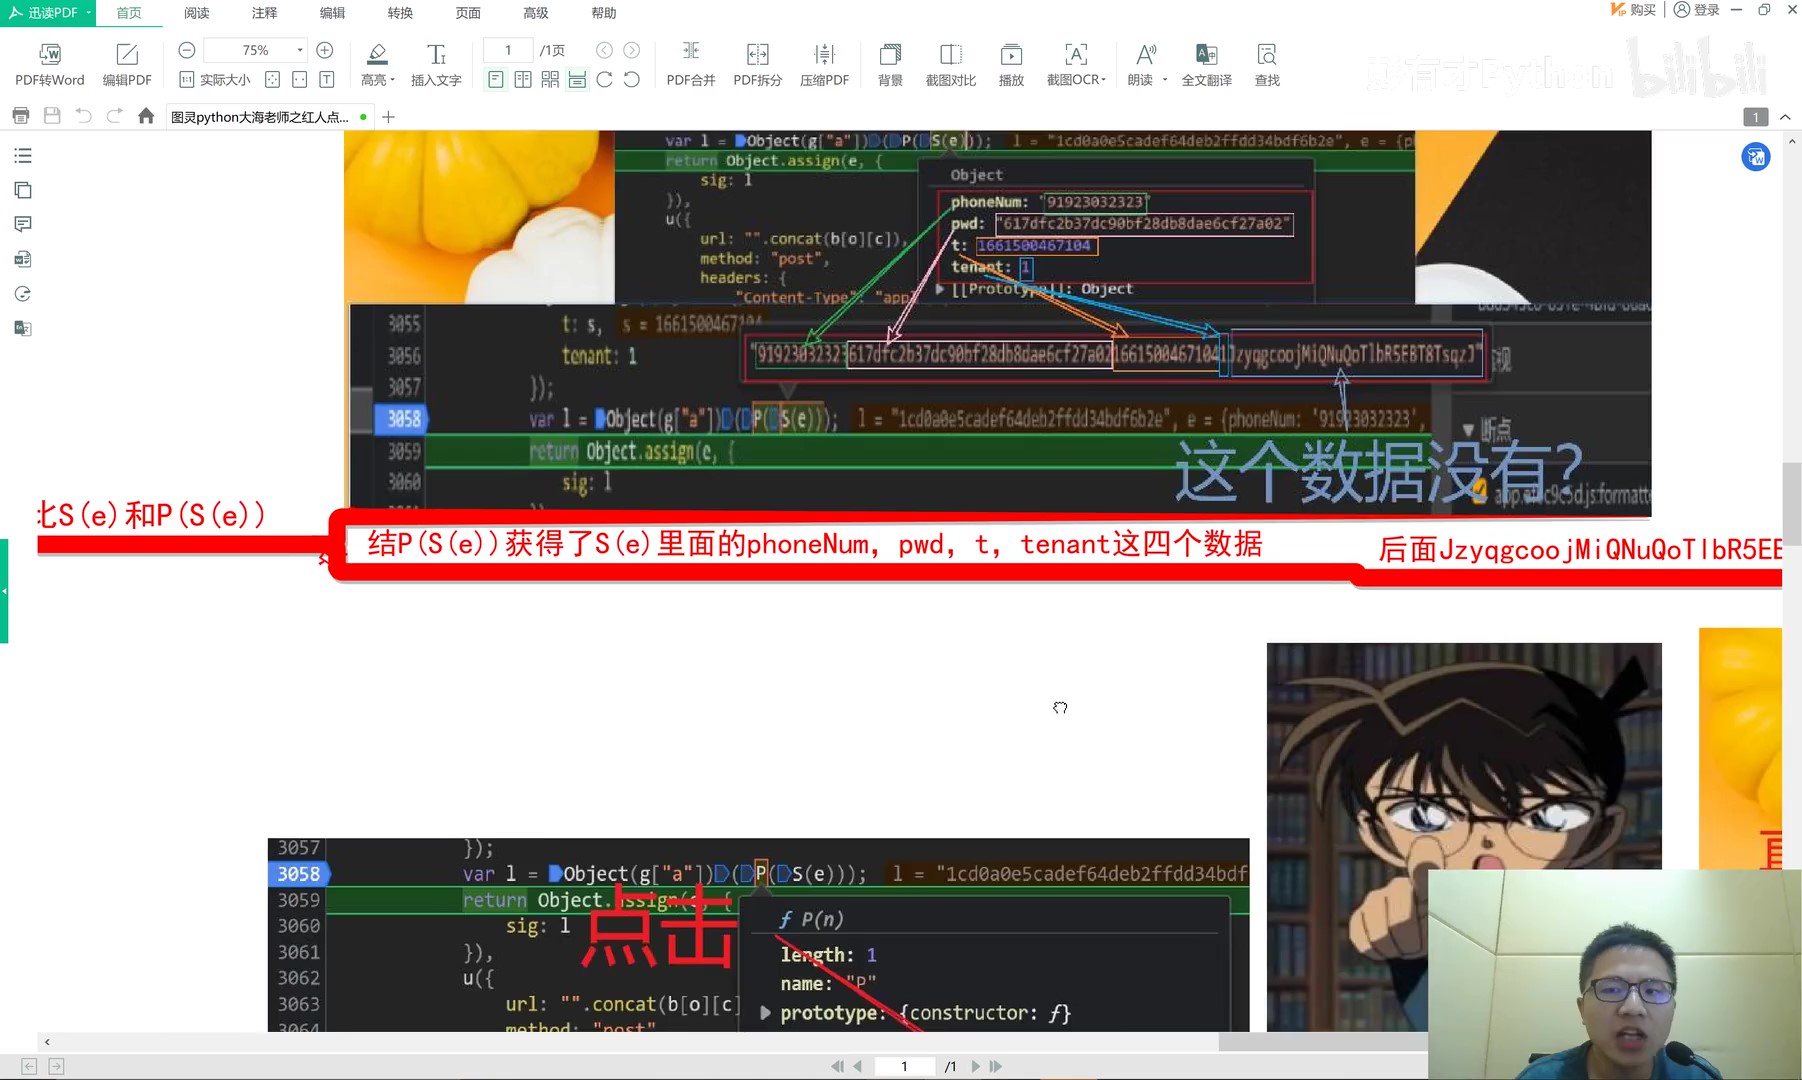Select the fit width view icon
This screenshot has width=1802, height=1080.
click(299, 80)
